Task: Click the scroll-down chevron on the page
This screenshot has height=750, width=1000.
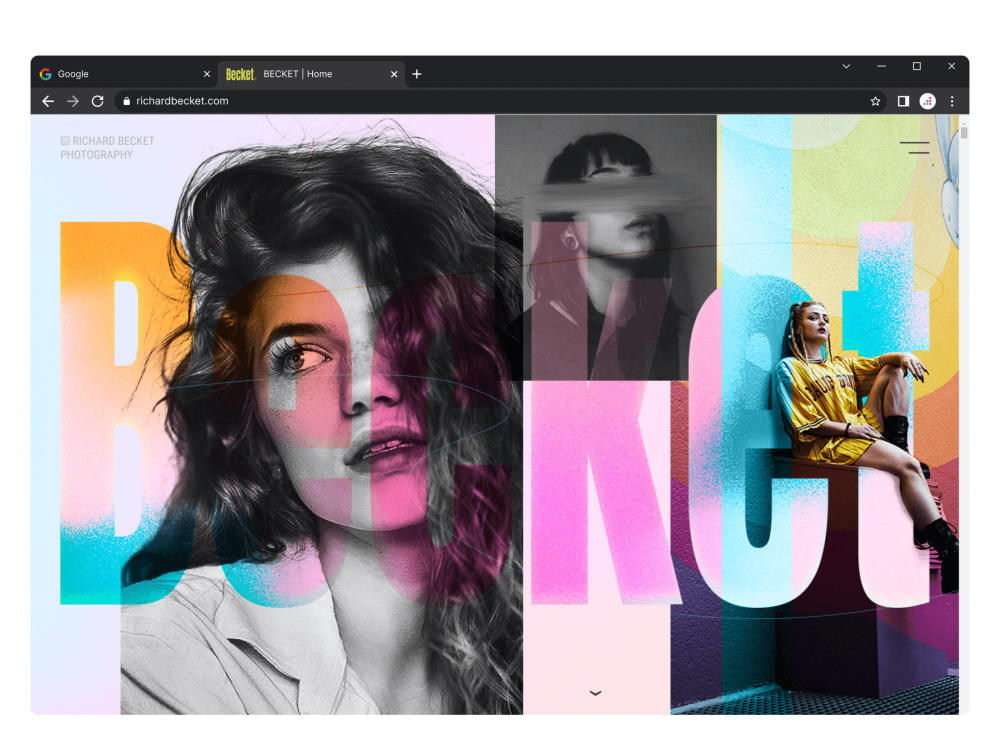Action: [x=596, y=693]
